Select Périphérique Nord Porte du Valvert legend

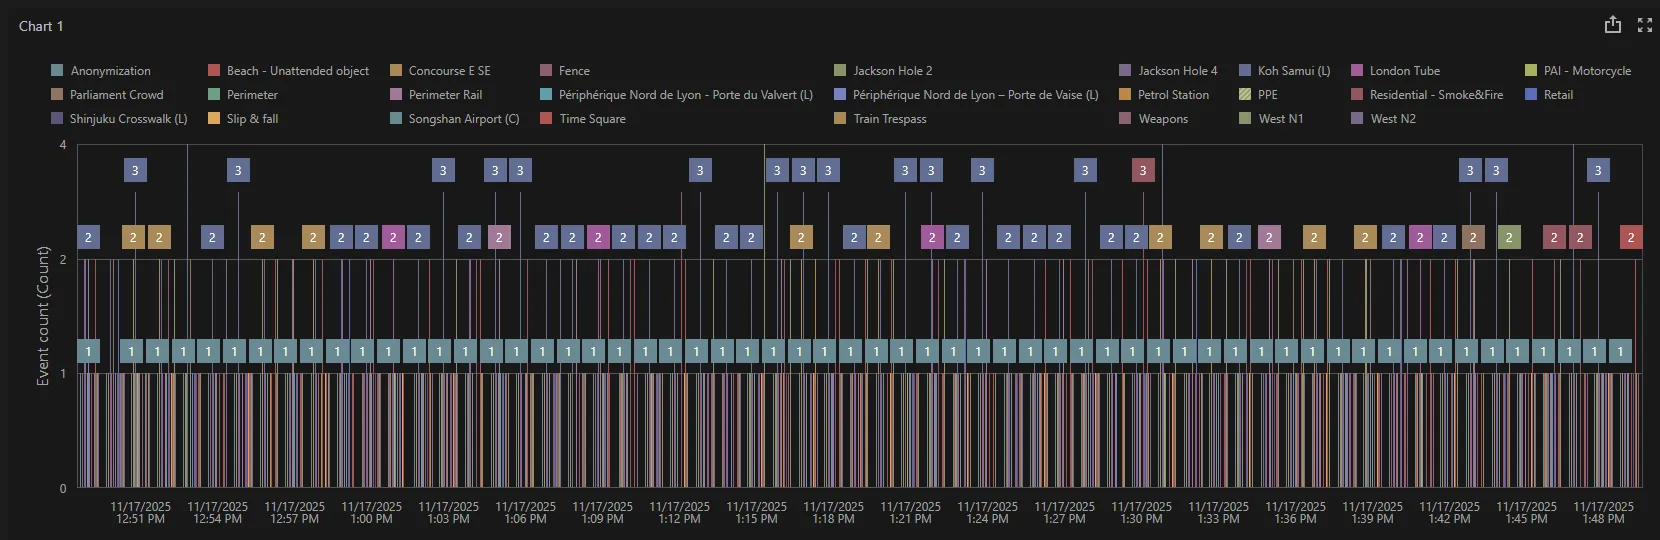click(x=676, y=95)
